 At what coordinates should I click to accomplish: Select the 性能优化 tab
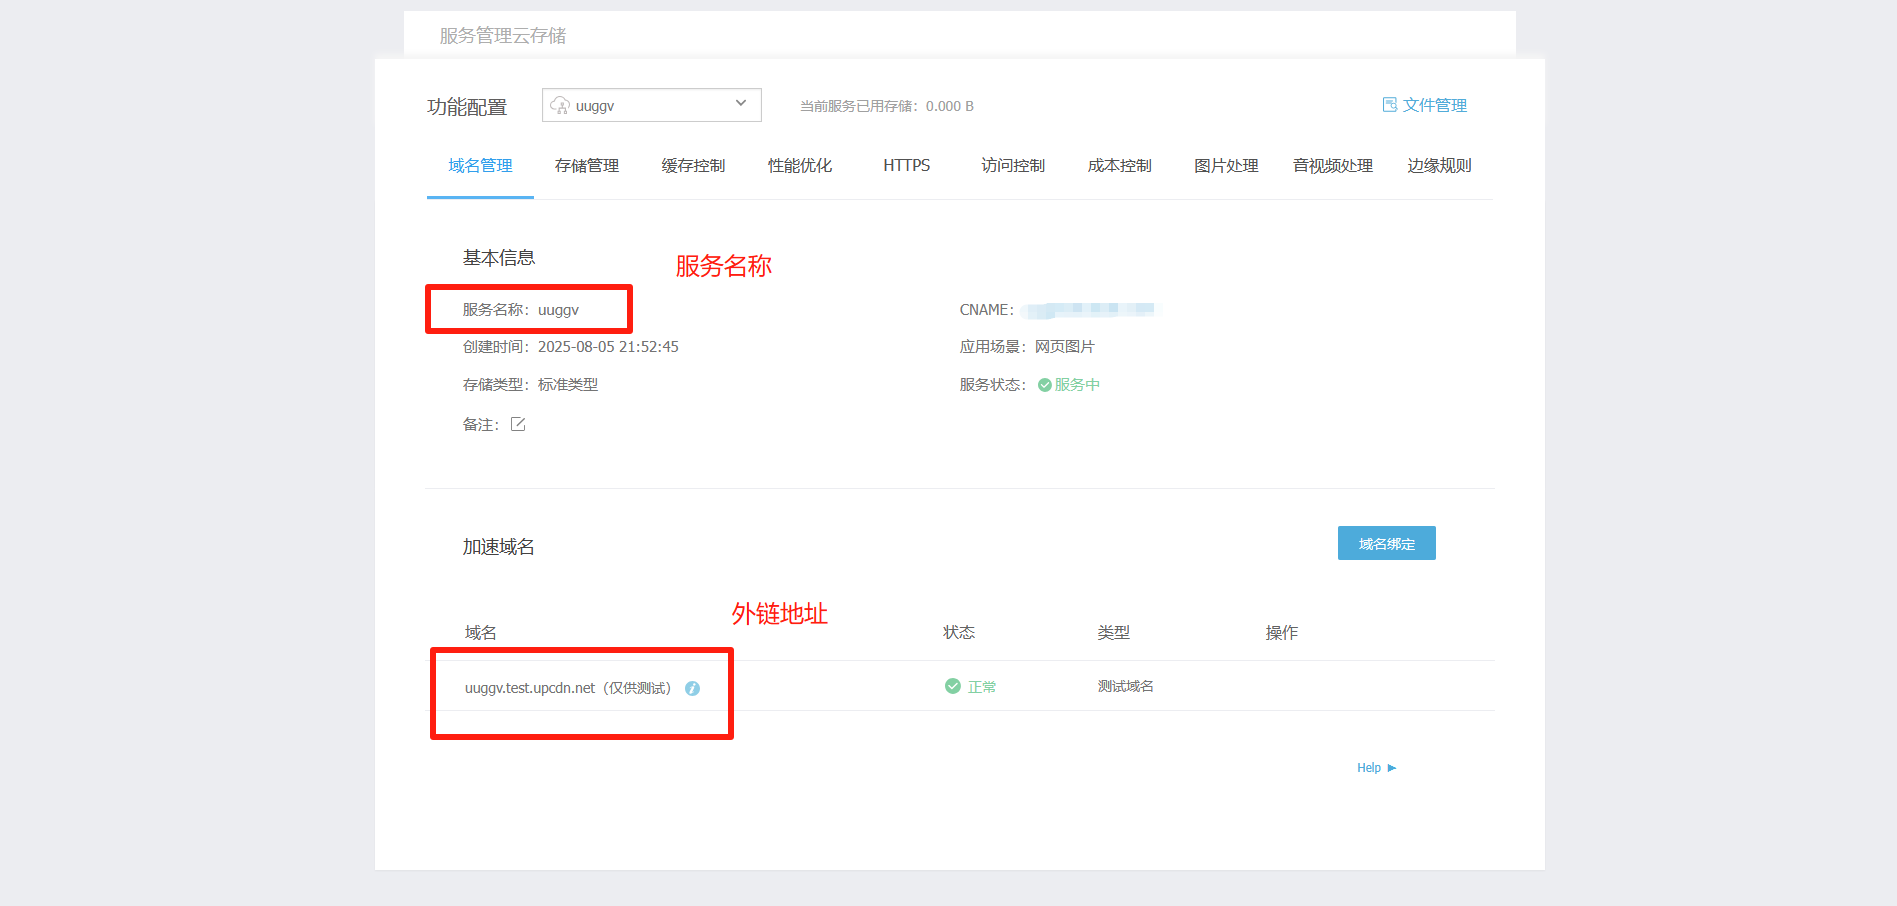[x=800, y=166]
